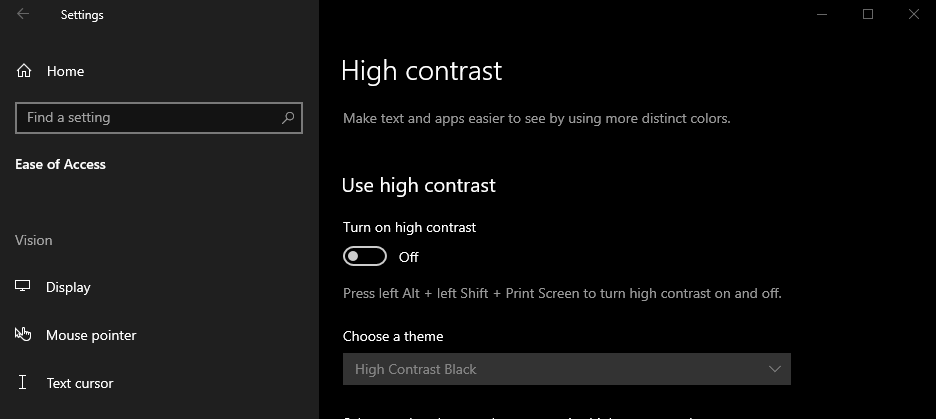
Task: Click the Make text and apps description
Action: point(537,118)
